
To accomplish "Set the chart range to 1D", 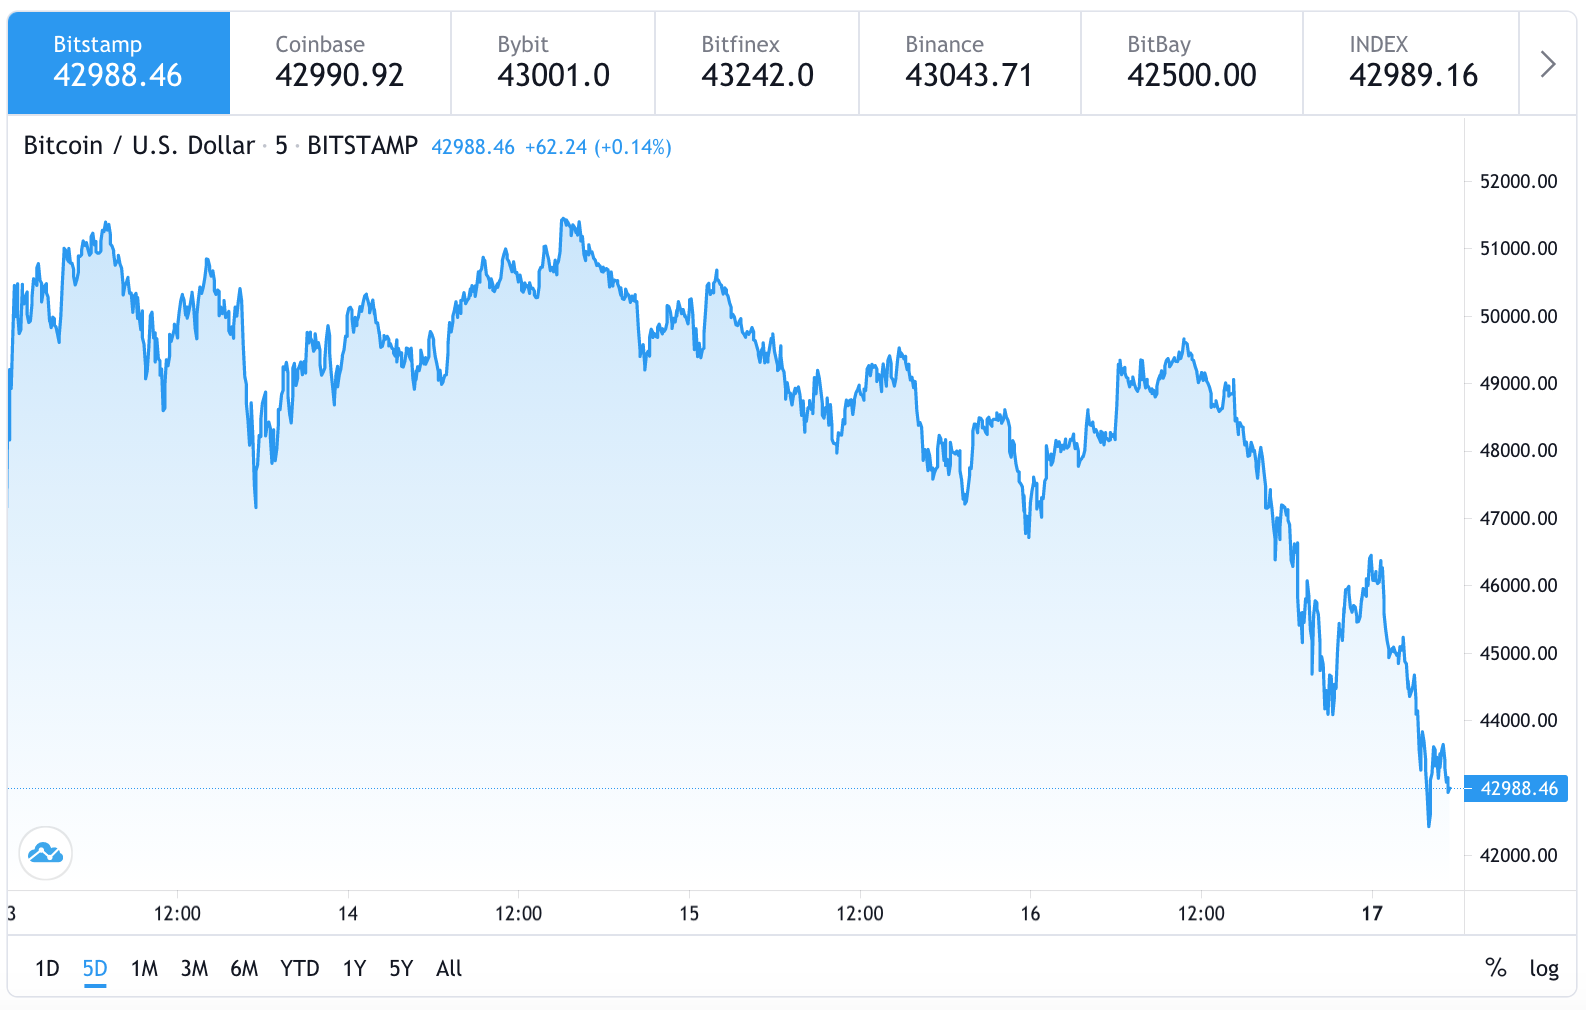I will point(47,968).
